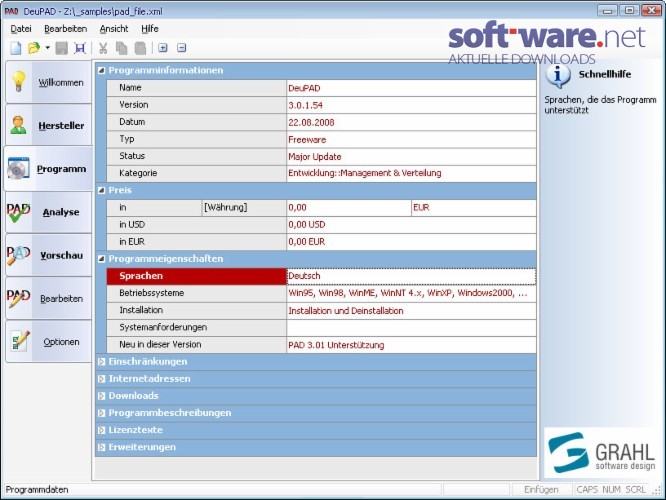This screenshot has height=500, width=666.
Task: Click the DeuPAD title bar app icon
Action: click(x=11, y=11)
